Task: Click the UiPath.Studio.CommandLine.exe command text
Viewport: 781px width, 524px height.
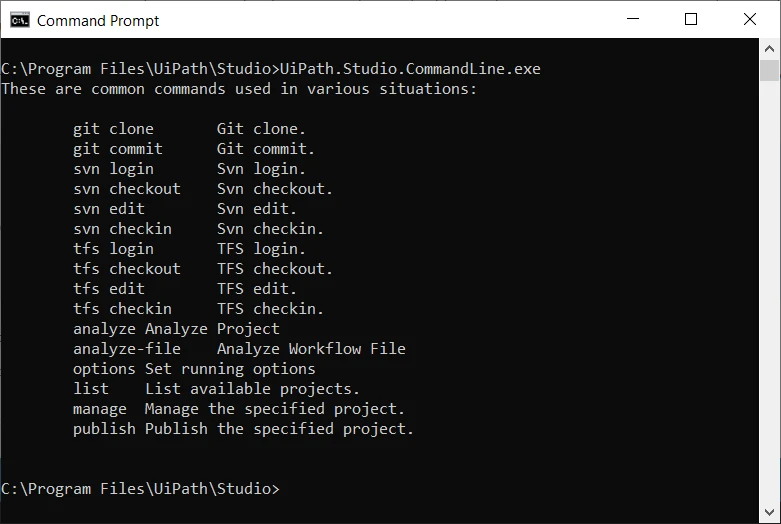Action: pos(410,69)
